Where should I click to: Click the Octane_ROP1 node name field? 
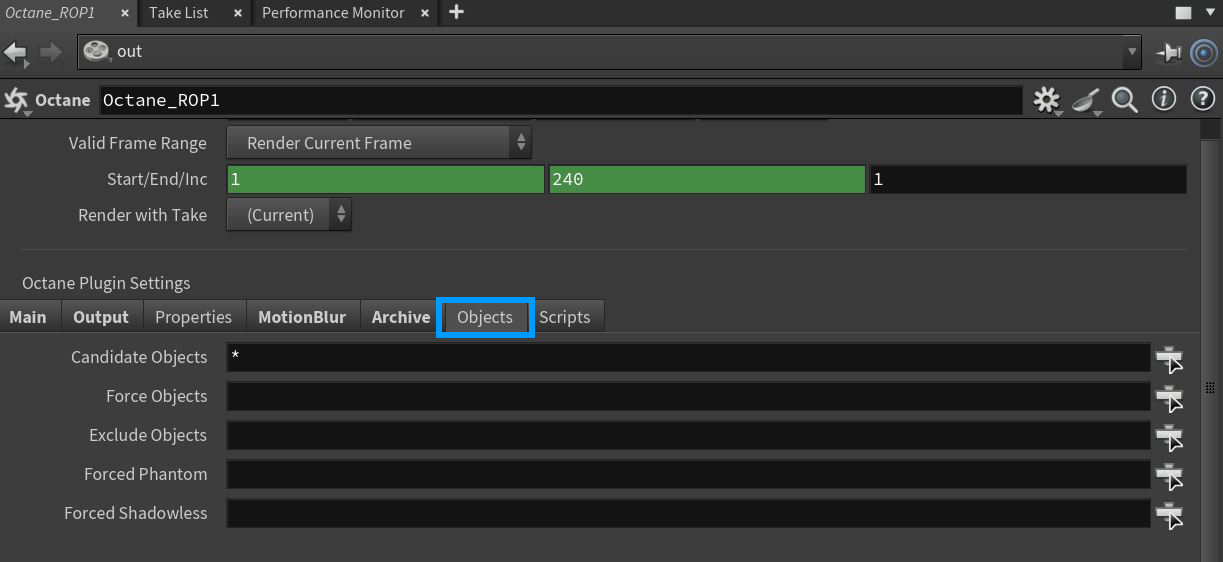coord(560,100)
